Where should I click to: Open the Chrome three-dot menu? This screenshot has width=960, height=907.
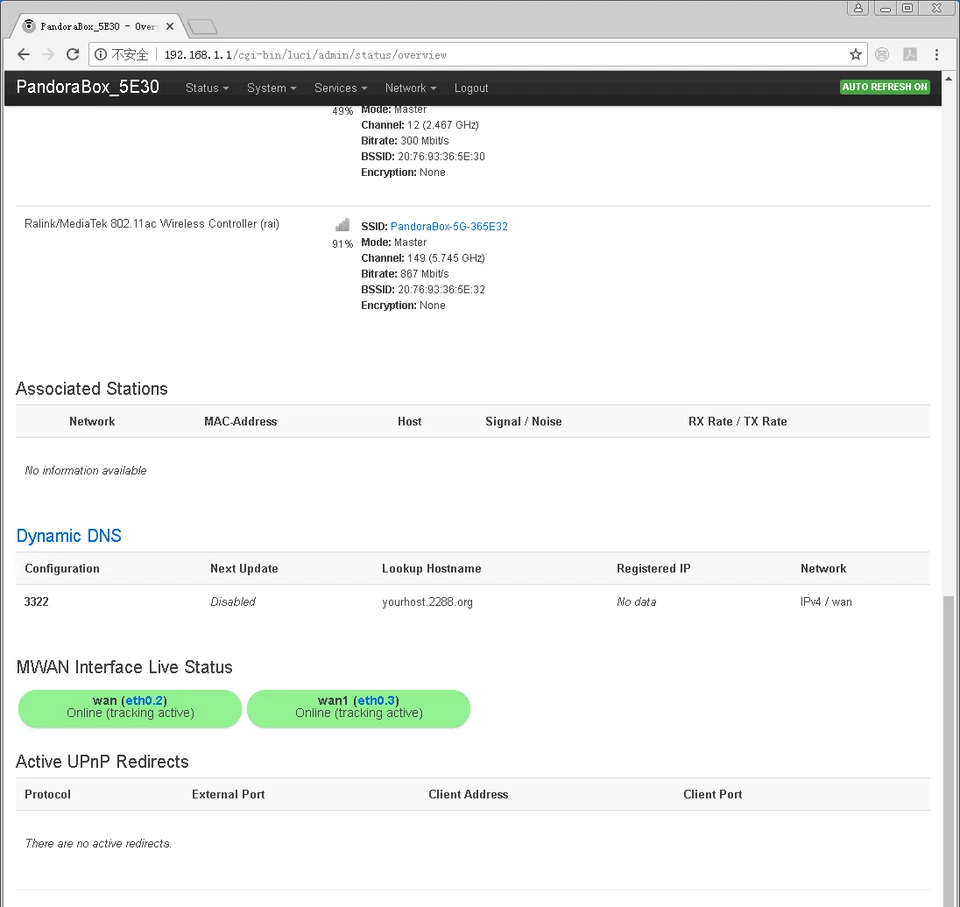click(x=937, y=55)
